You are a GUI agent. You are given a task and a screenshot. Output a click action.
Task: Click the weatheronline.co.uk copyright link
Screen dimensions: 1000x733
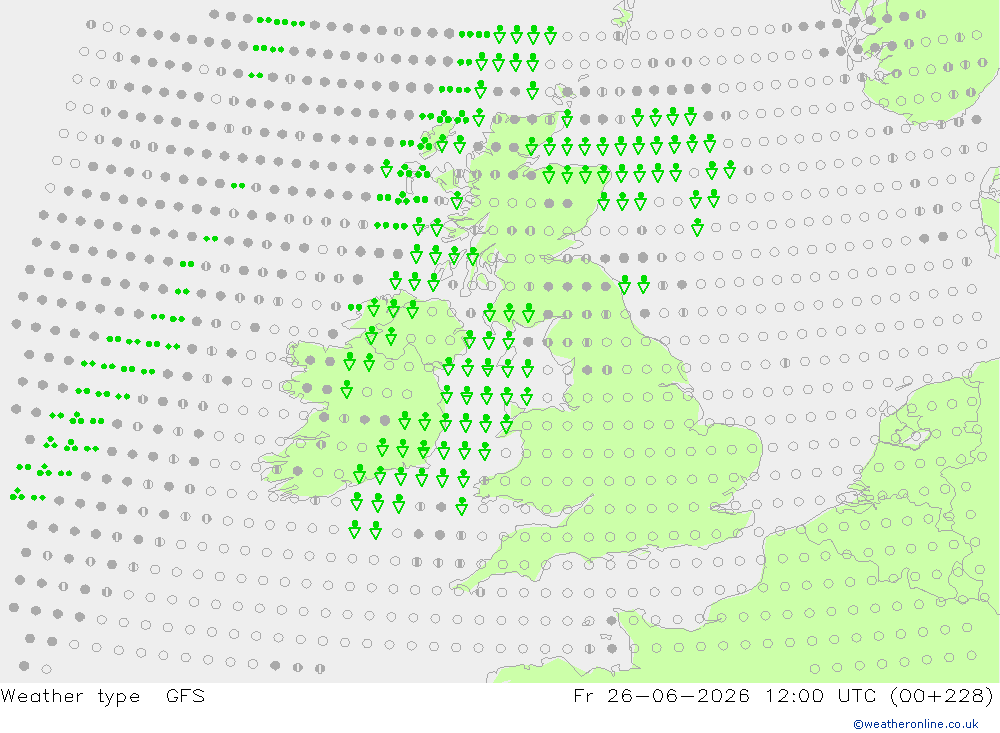[915, 724]
